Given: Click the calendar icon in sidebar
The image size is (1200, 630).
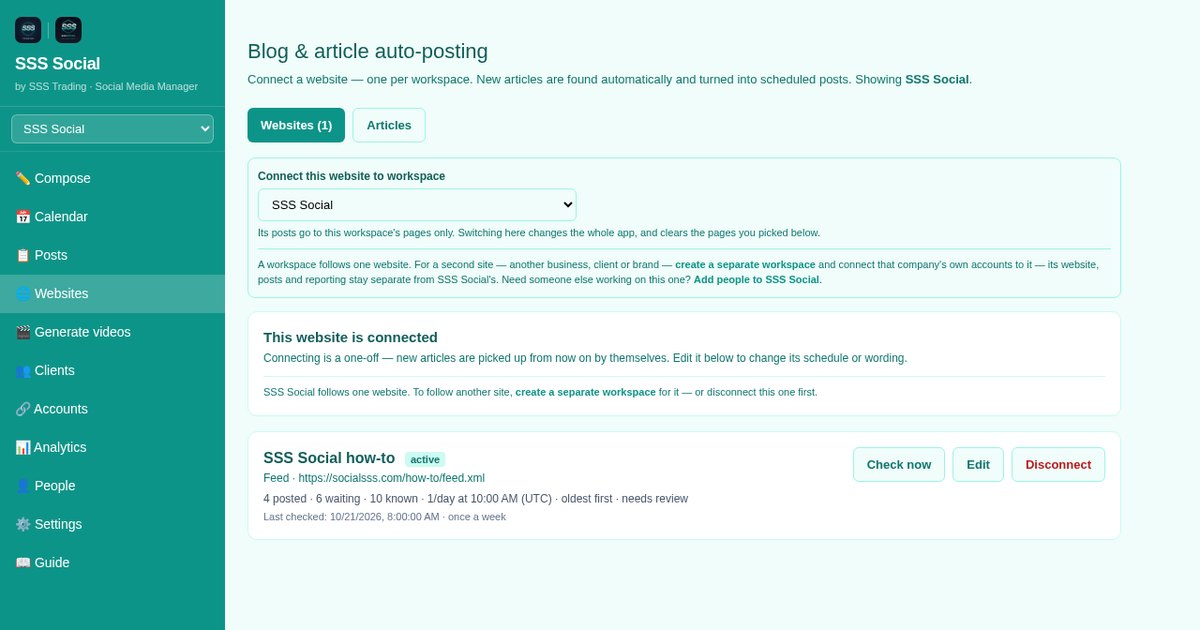Looking at the screenshot, I should click(x=23, y=217).
